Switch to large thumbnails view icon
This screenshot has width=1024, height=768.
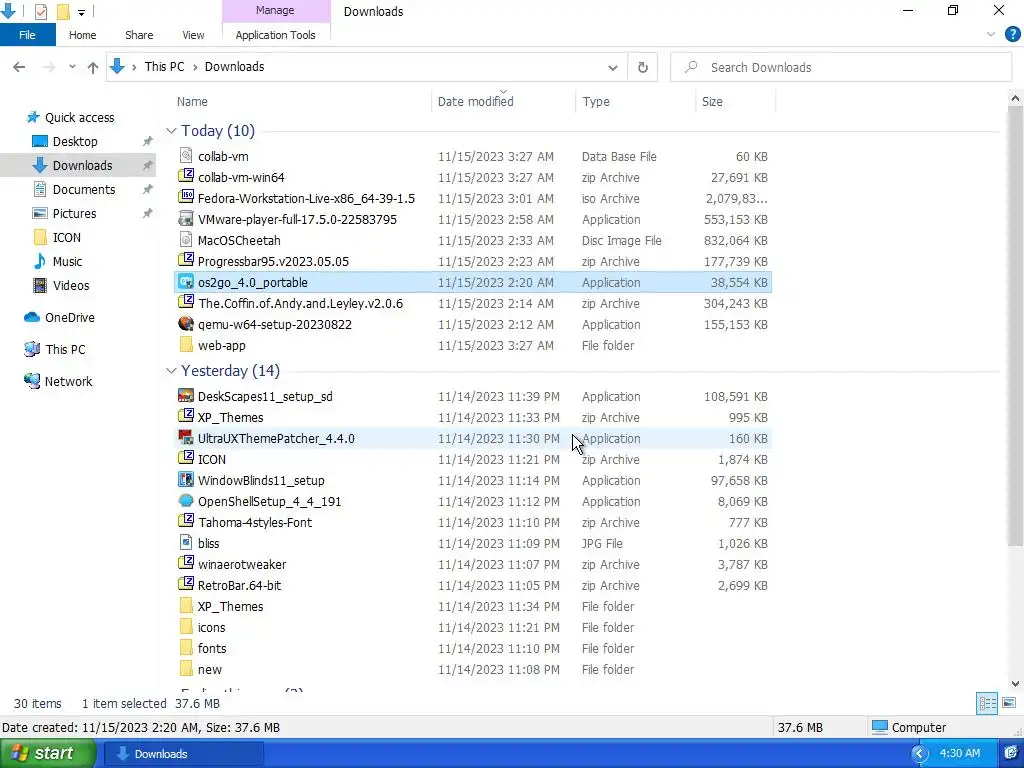[1009, 703]
